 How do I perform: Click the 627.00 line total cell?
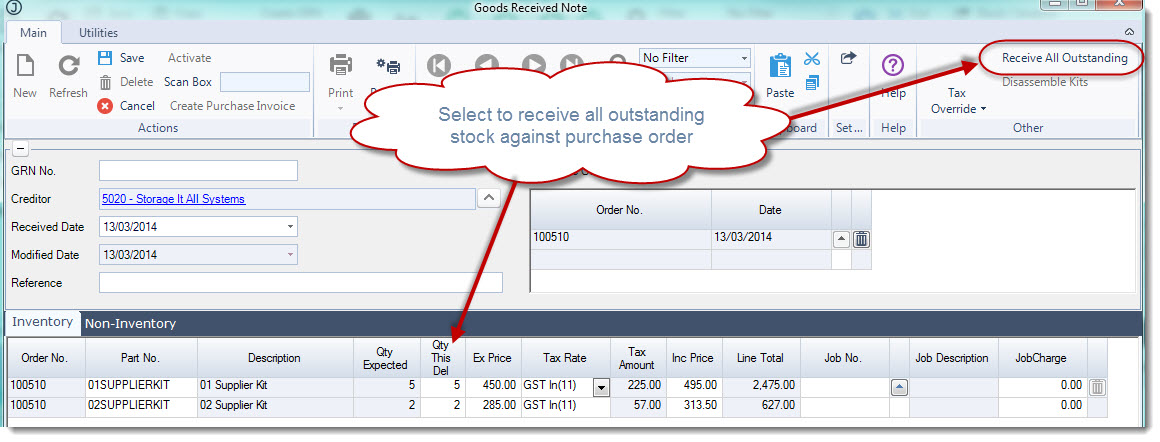point(761,406)
